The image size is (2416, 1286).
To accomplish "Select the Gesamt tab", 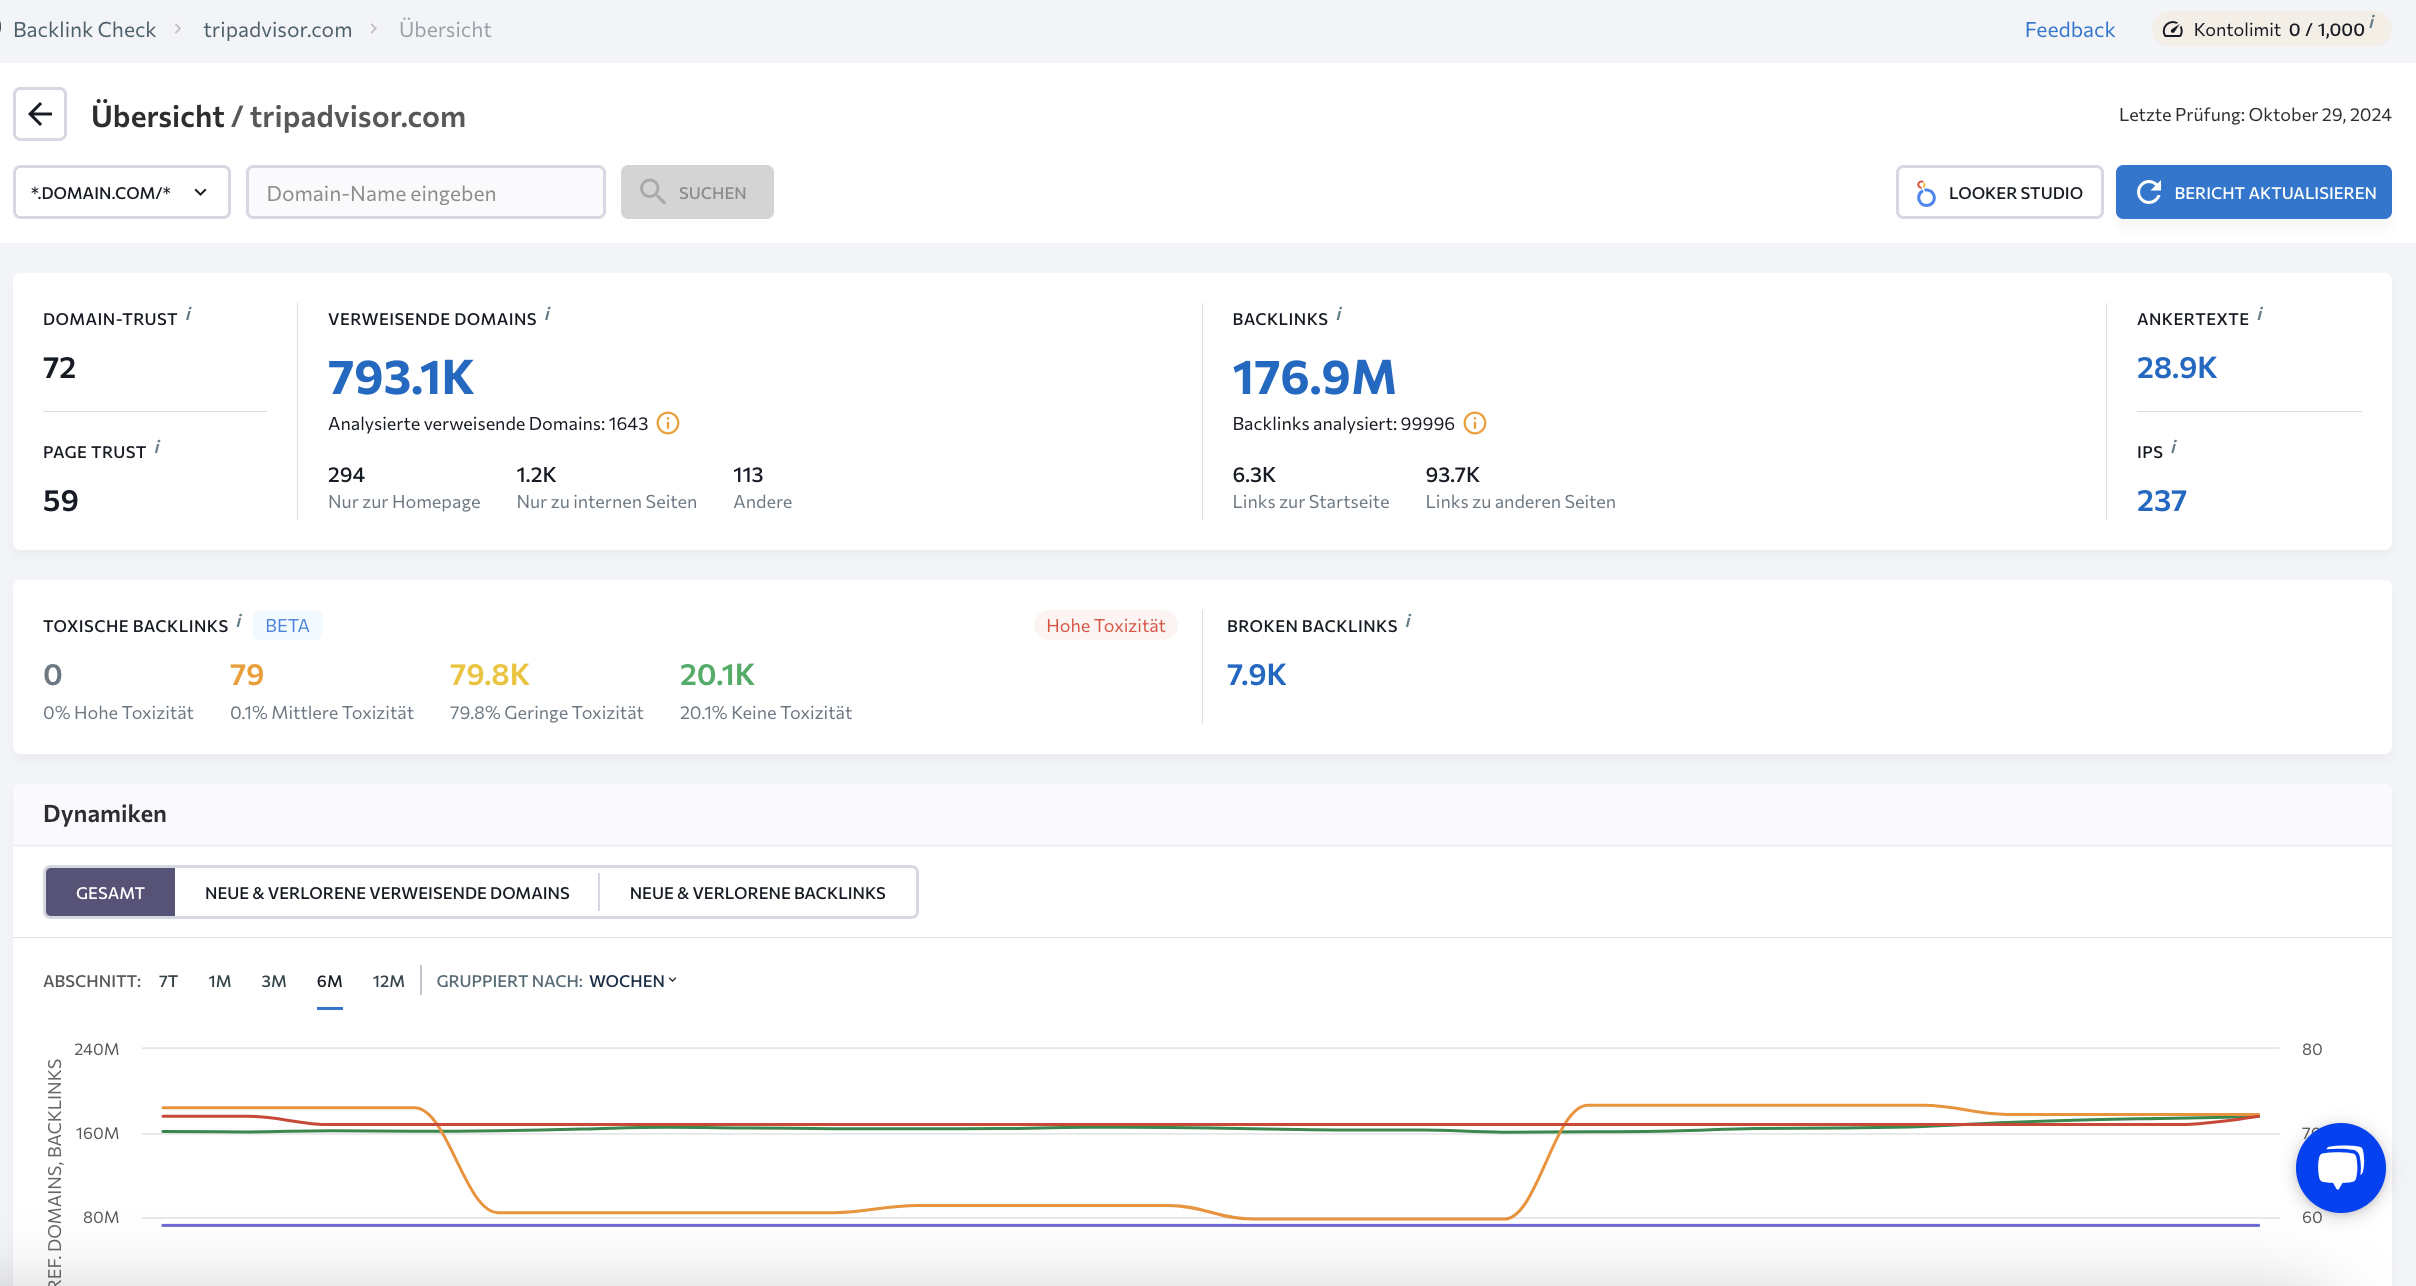I will coord(110,892).
